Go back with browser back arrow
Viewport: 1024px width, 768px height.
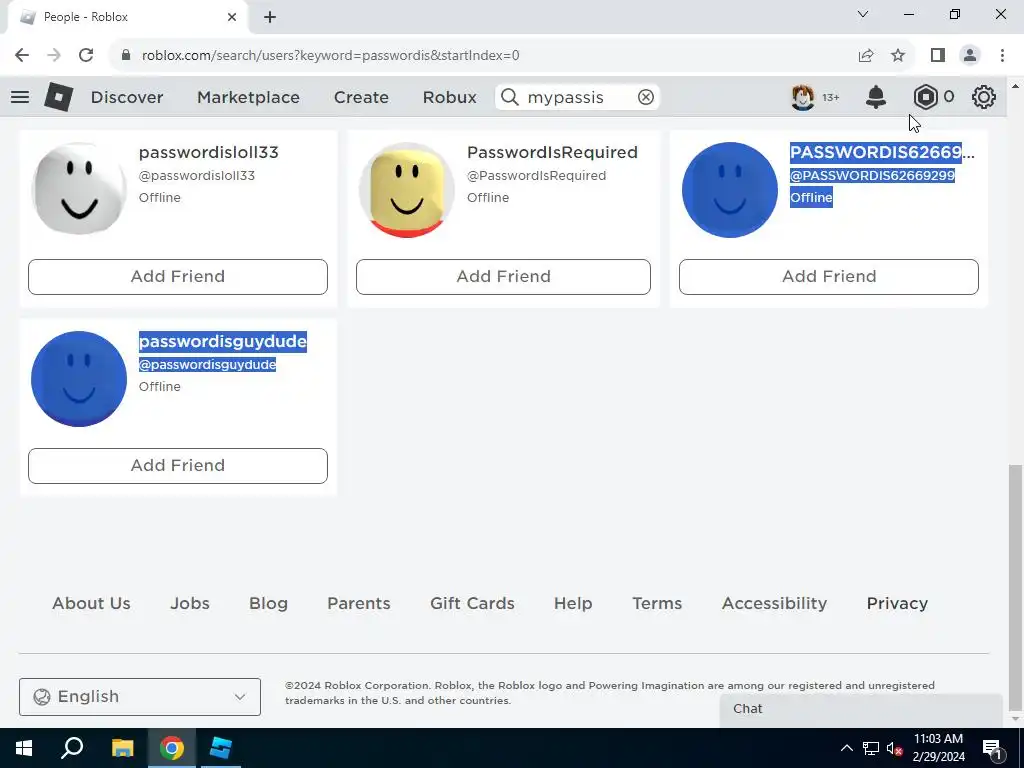pos(22,55)
